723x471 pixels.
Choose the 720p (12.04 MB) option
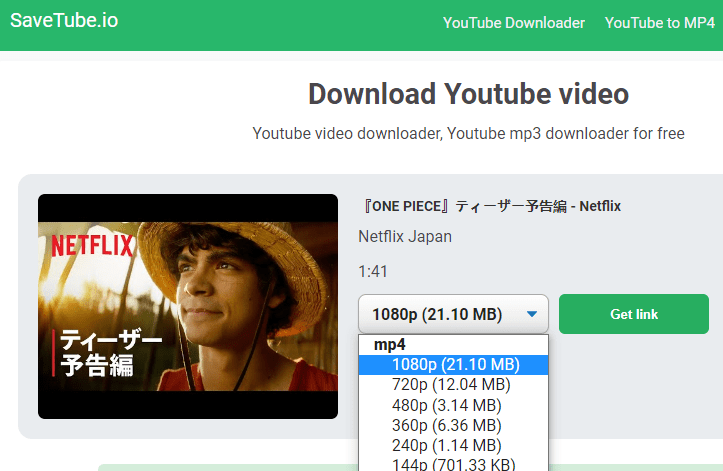click(451, 384)
